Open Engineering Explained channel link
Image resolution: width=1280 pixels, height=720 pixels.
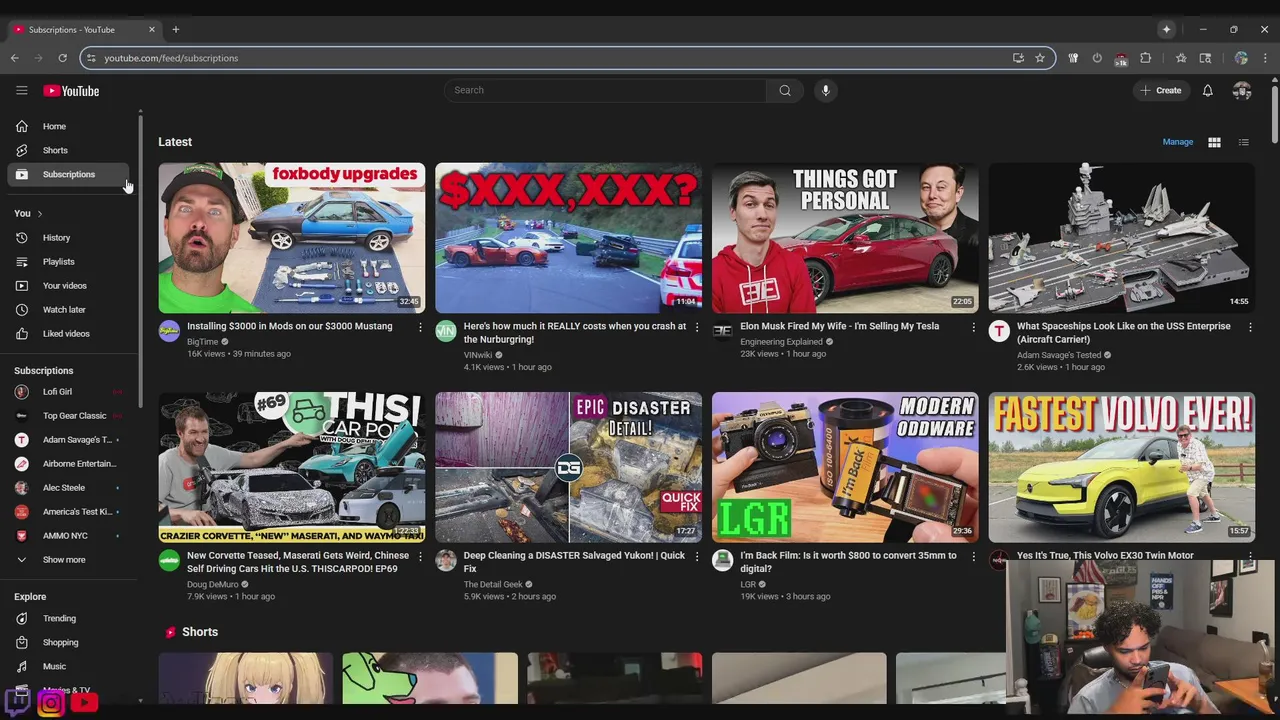coord(781,342)
